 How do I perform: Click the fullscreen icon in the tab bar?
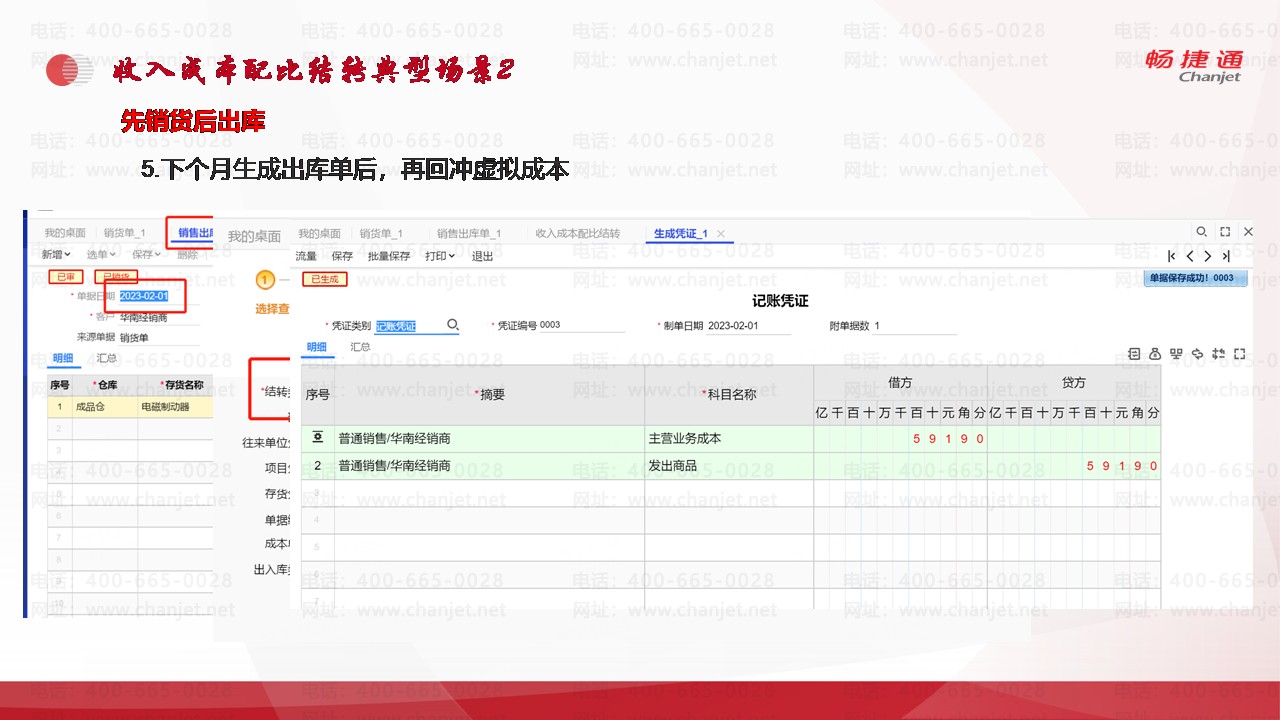(x=1225, y=232)
